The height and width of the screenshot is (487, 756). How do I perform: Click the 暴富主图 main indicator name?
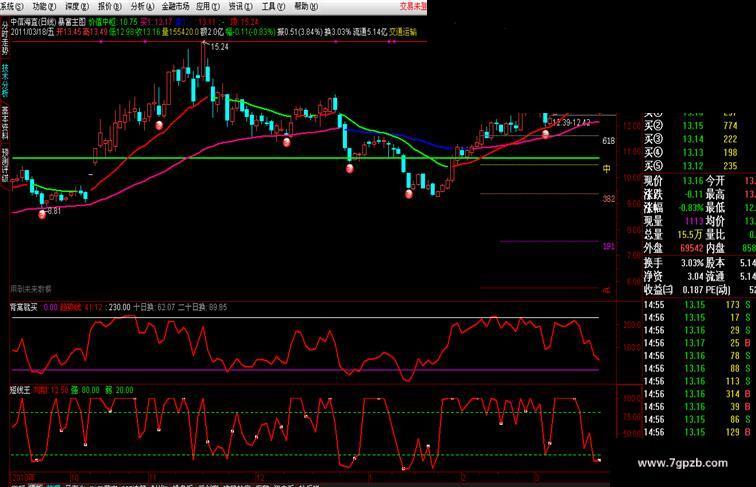(71, 22)
